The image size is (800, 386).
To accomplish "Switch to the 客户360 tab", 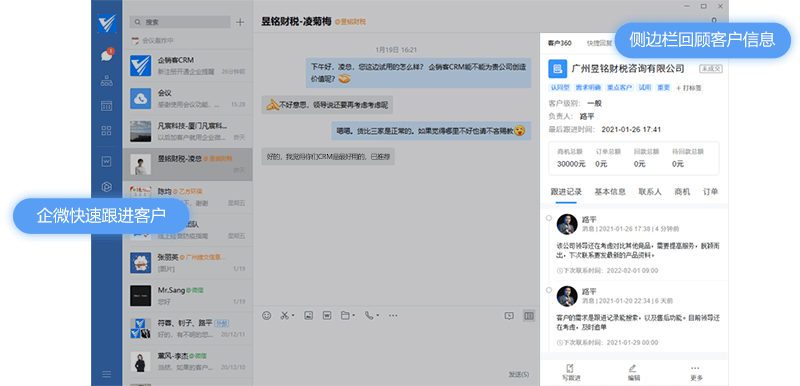I will coord(560,43).
